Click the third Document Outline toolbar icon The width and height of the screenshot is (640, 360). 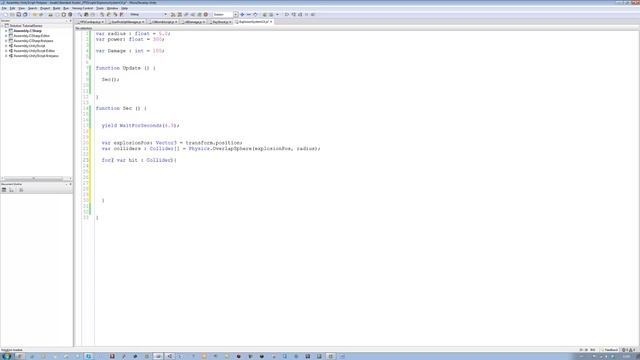pyautogui.click(x=21, y=190)
